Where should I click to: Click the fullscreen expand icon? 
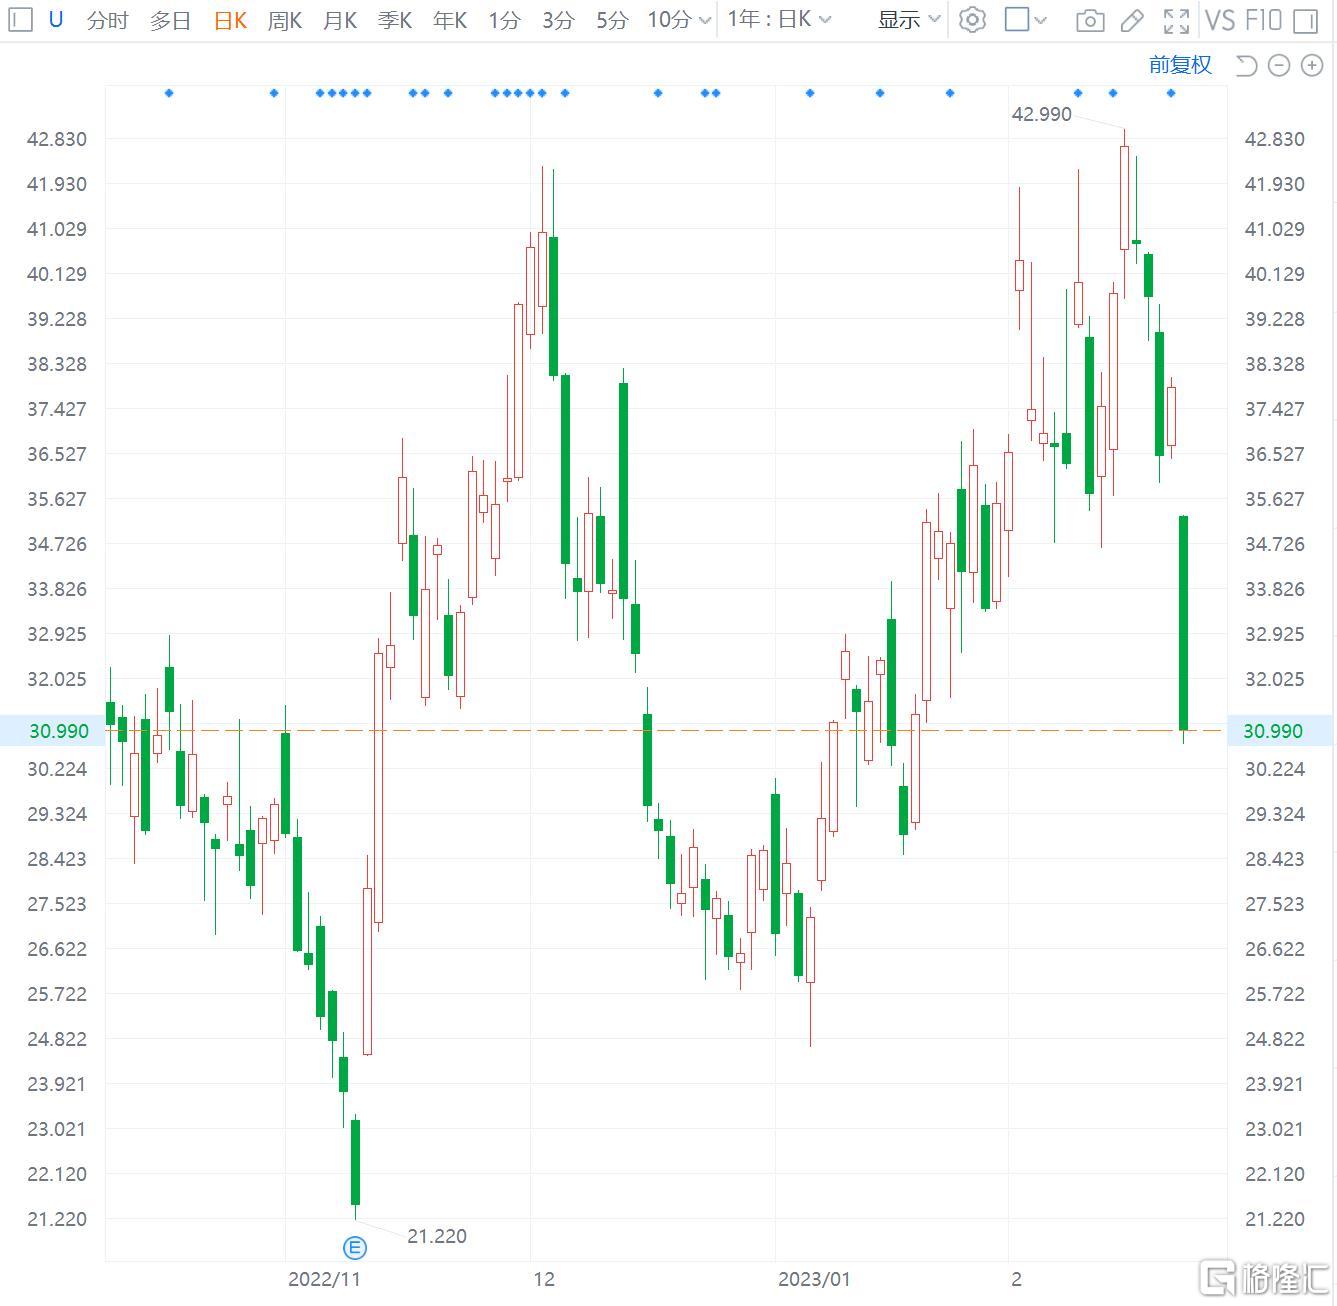click(1176, 20)
